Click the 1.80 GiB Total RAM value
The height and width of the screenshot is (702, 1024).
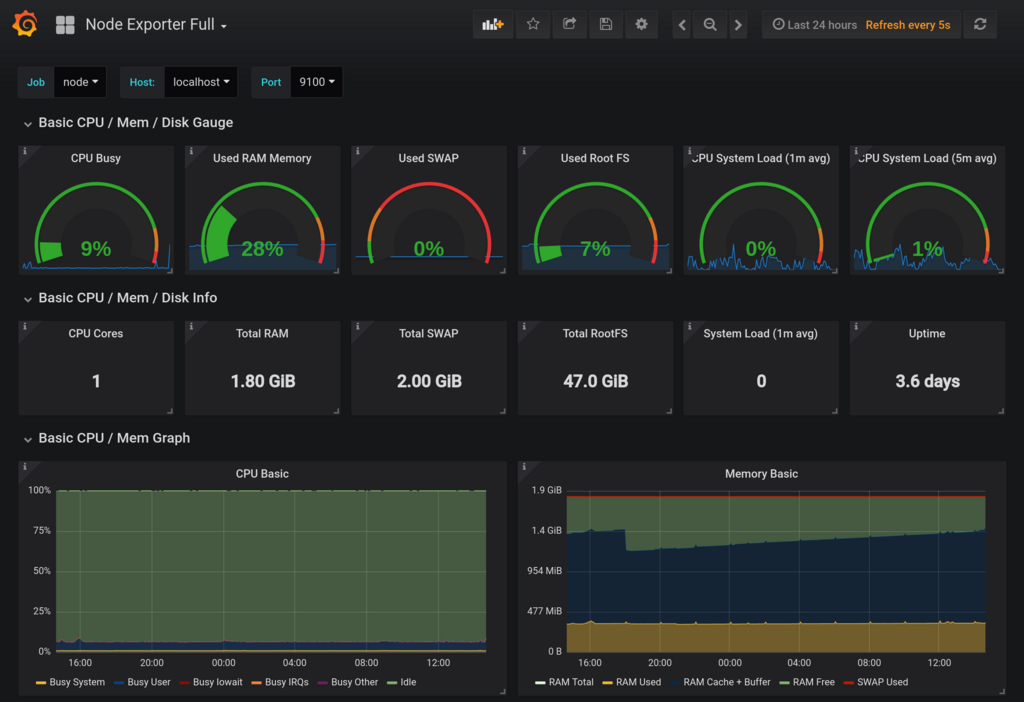[263, 381]
